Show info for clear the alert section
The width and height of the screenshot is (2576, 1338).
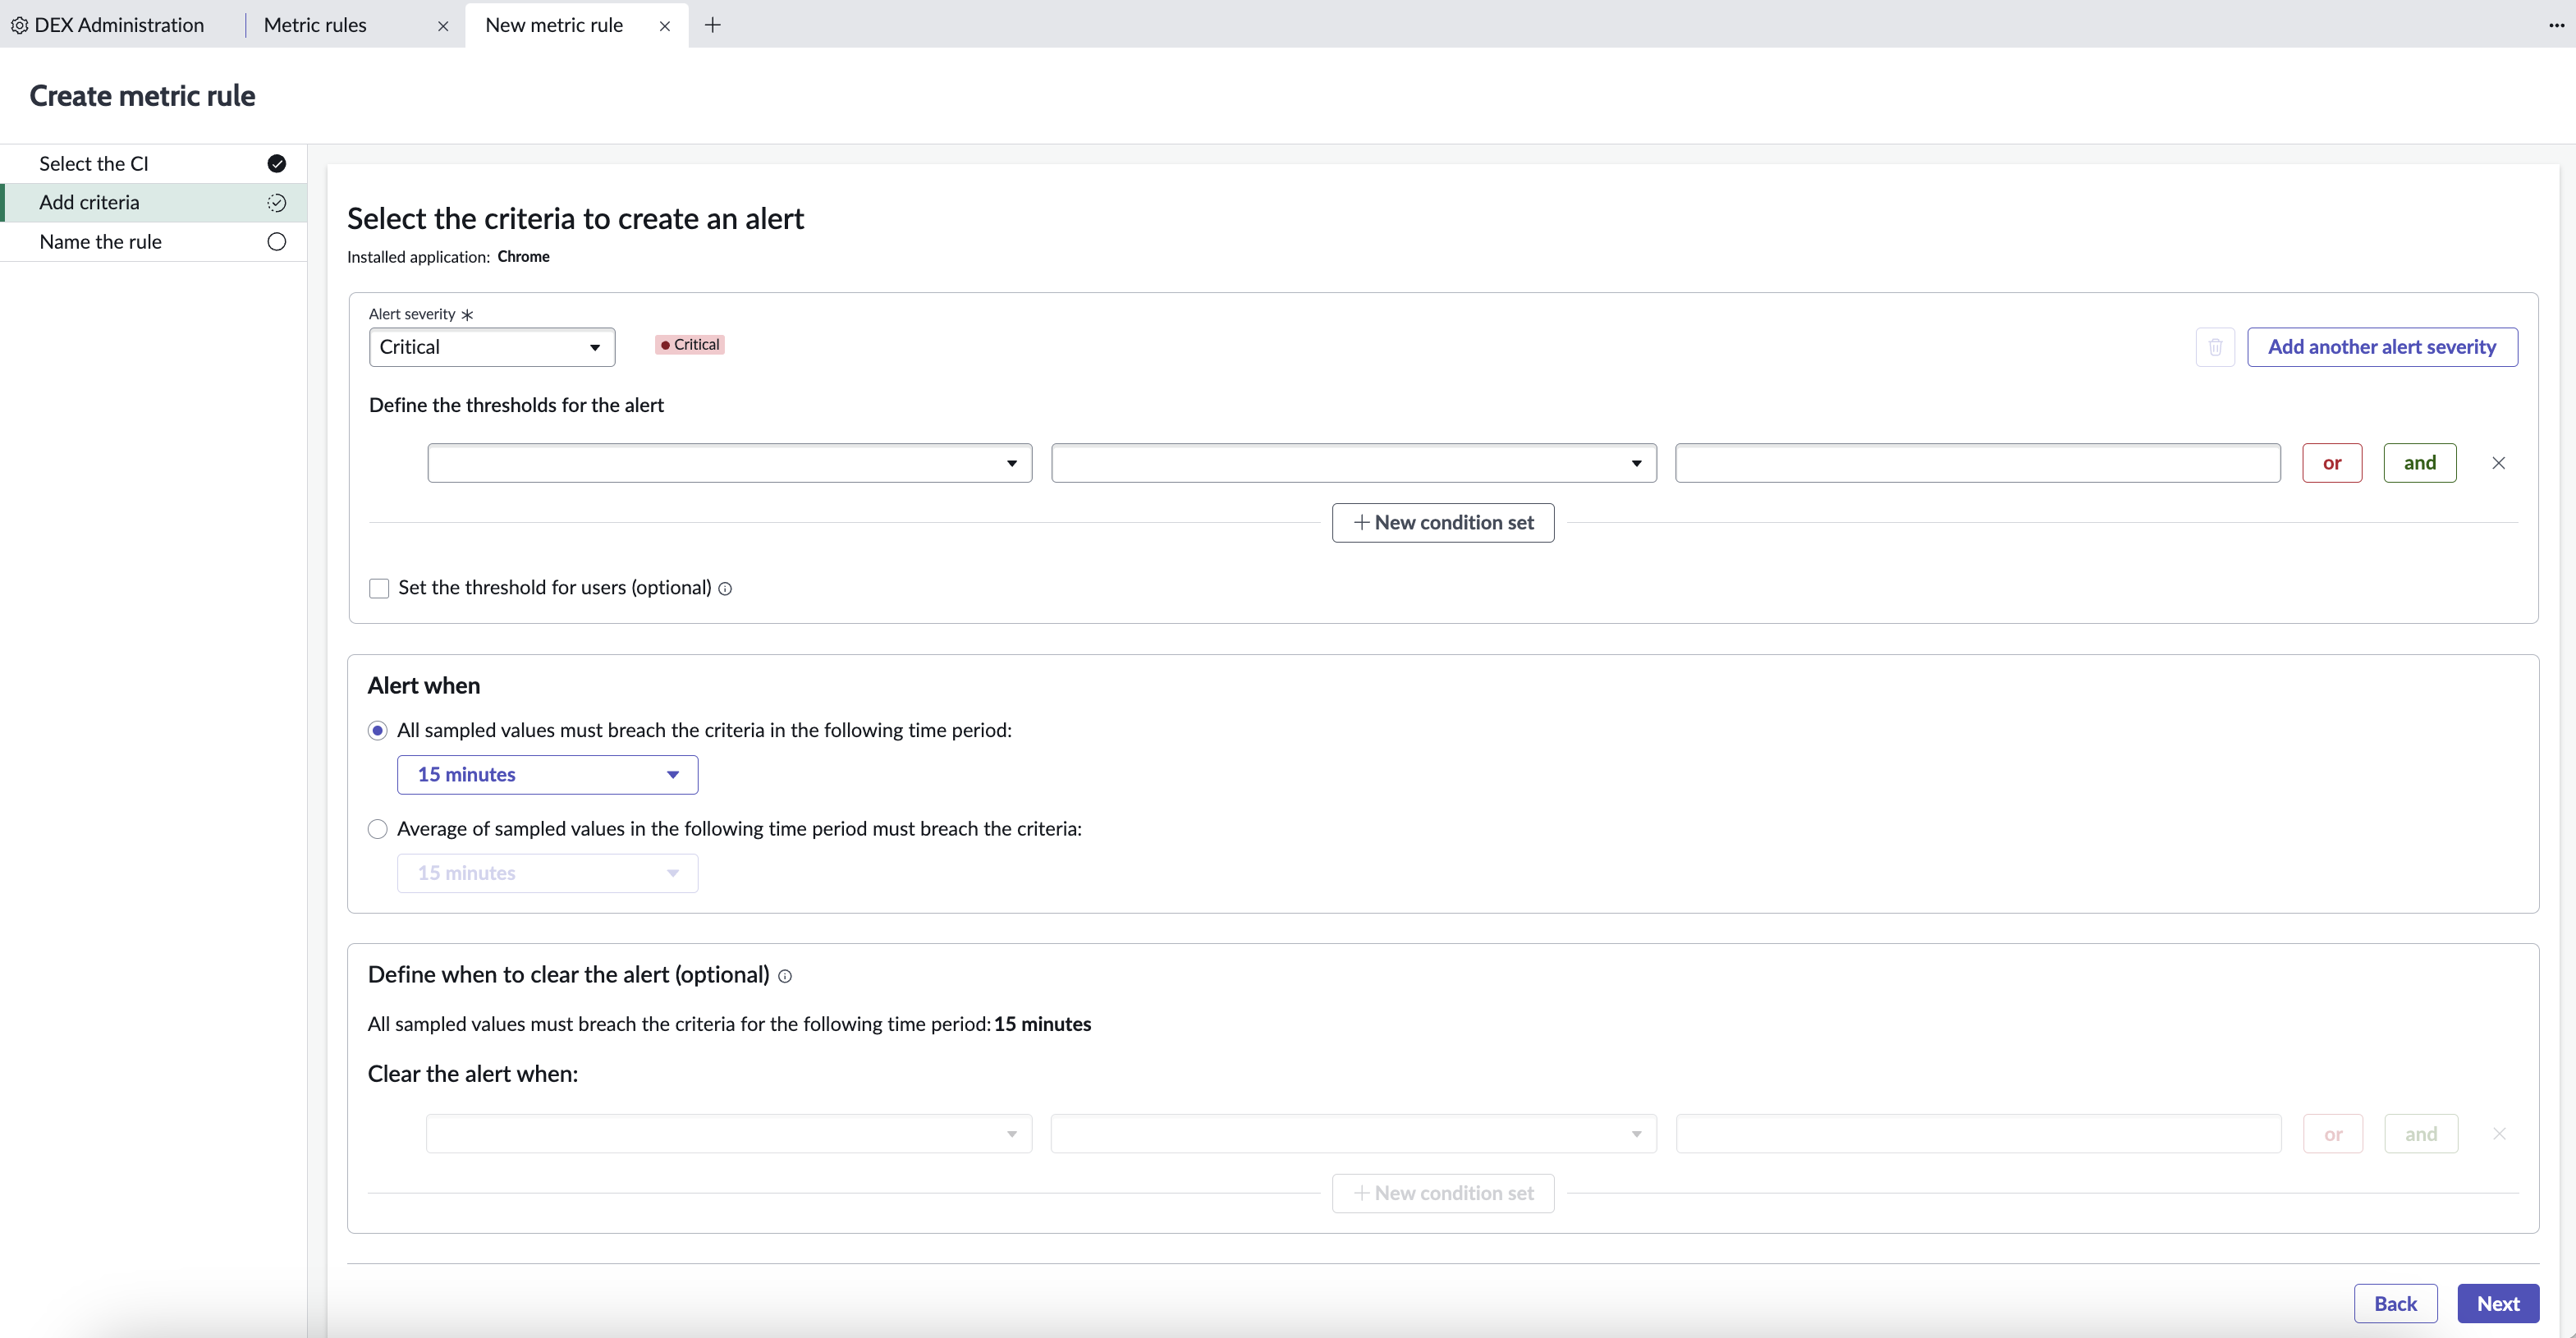pos(785,976)
